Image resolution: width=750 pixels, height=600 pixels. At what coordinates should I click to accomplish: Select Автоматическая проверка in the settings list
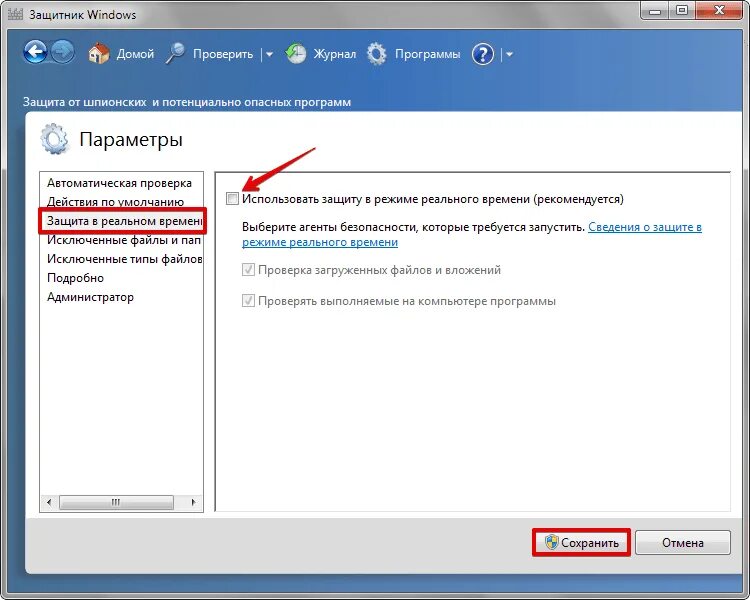pyautogui.click(x=119, y=183)
